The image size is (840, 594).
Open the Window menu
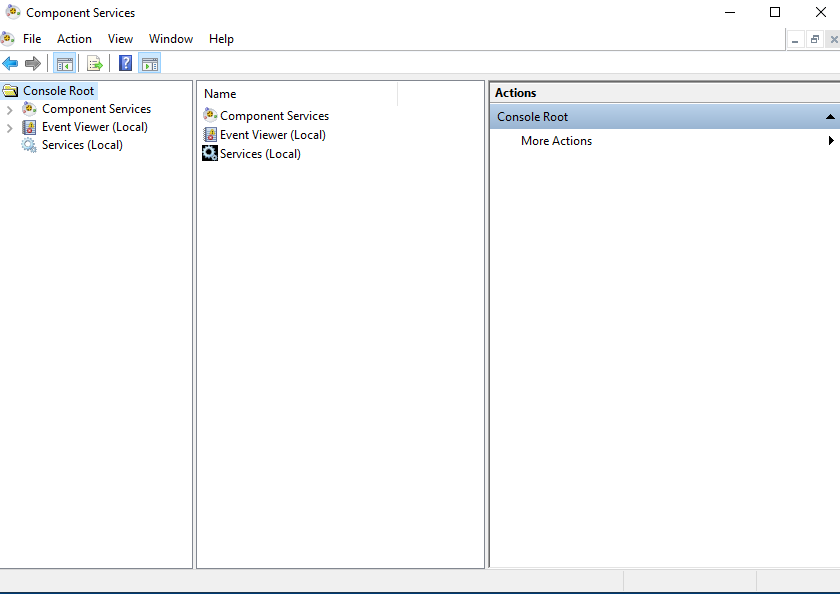tap(171, 39)
